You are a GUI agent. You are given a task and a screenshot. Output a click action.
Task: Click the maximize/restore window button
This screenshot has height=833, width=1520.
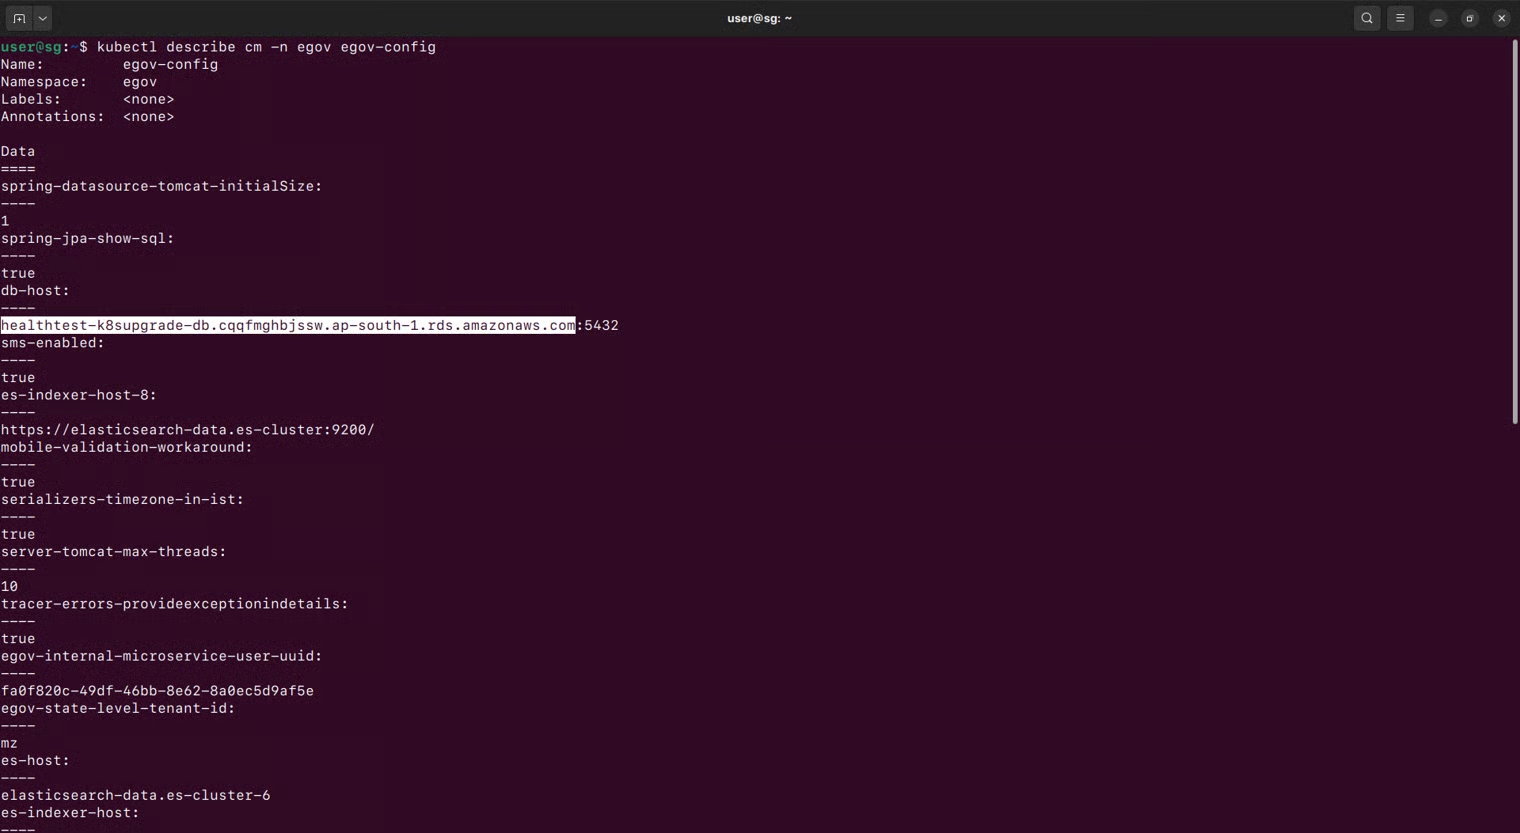tap(1470, 18)
